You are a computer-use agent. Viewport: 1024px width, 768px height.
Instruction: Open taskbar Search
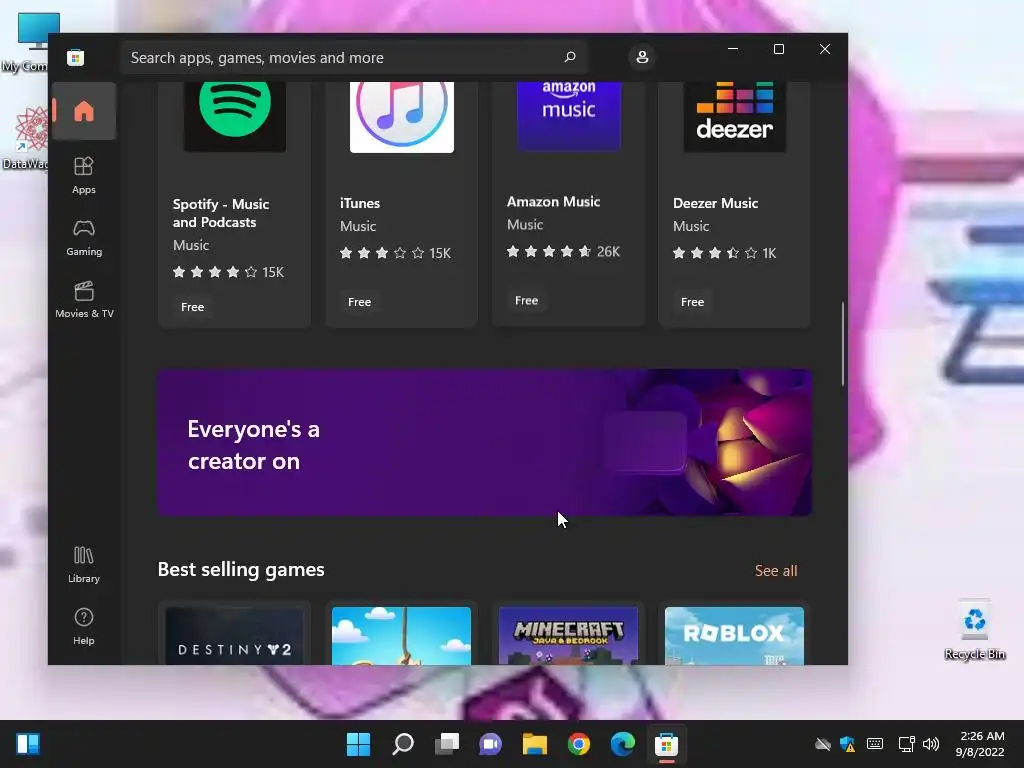pyautogui.click(x=402, y=744)
